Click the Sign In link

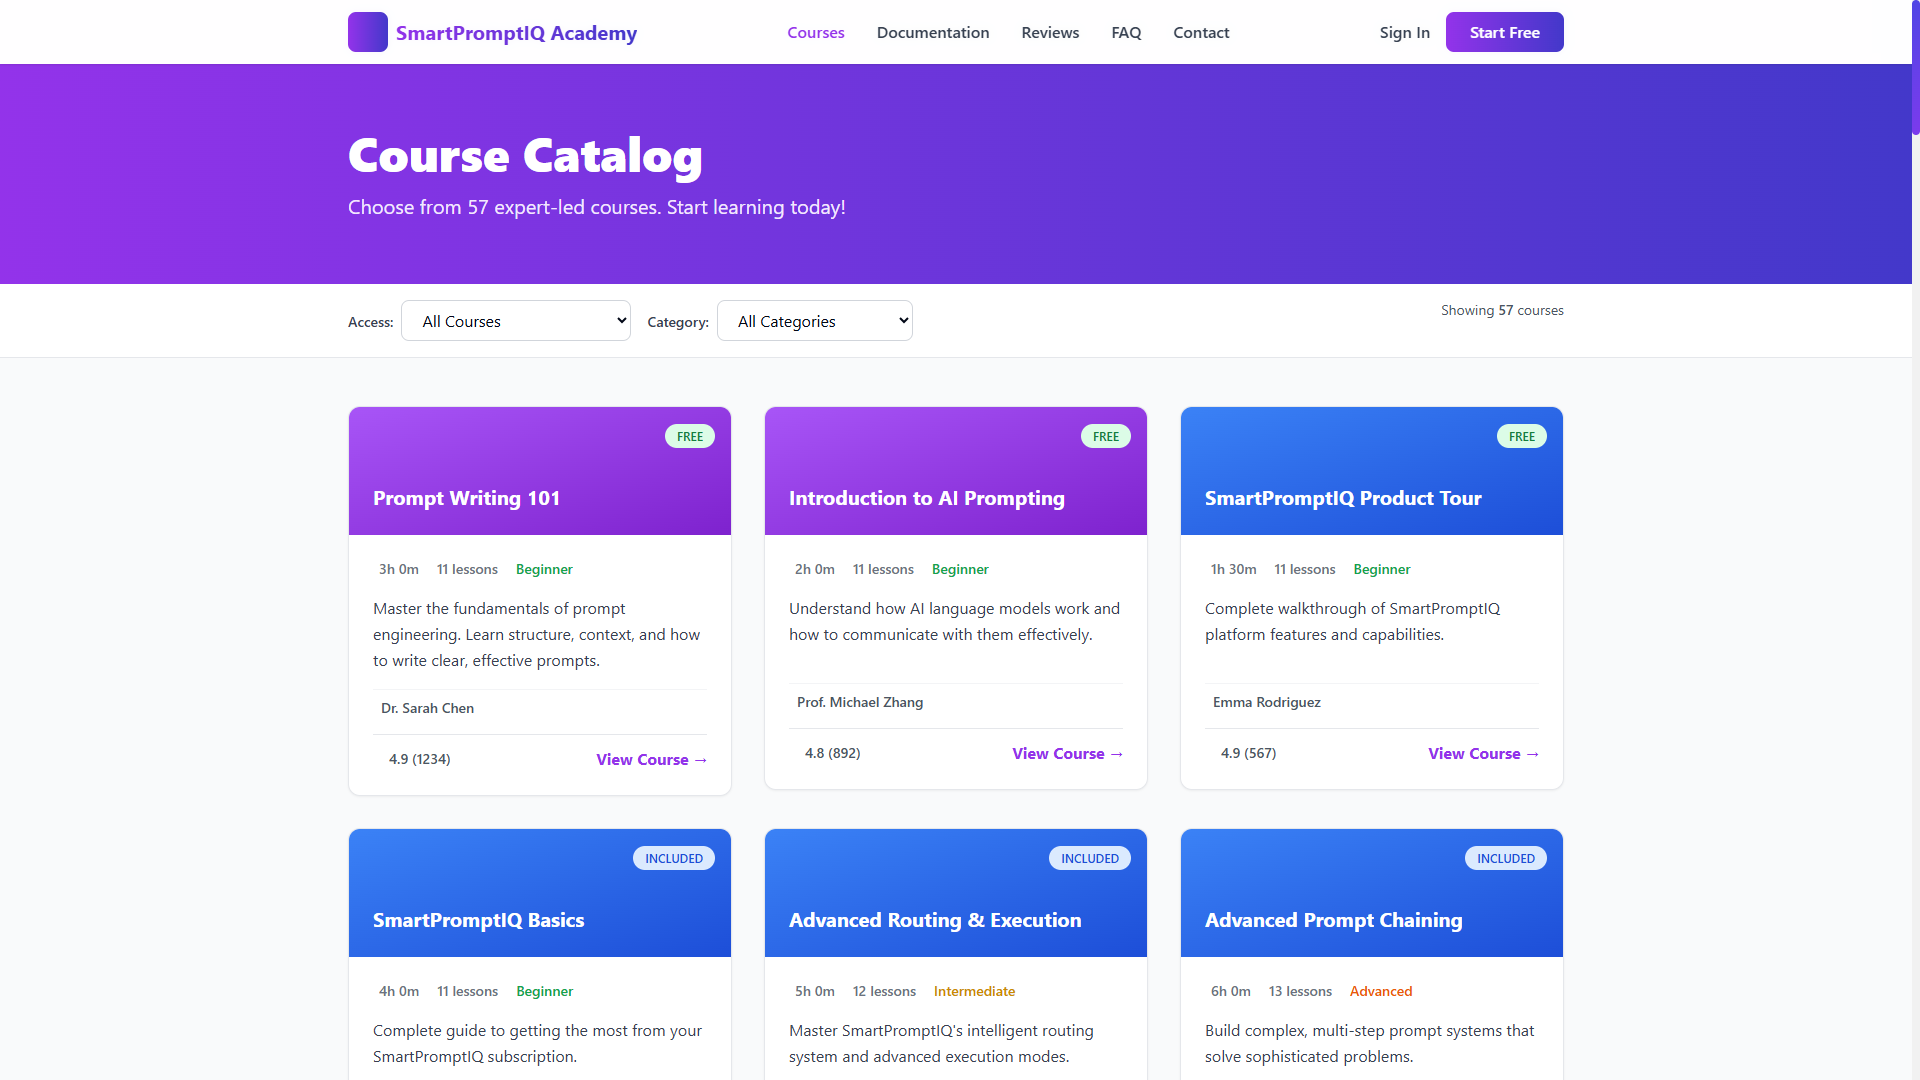coord(1404,32)
